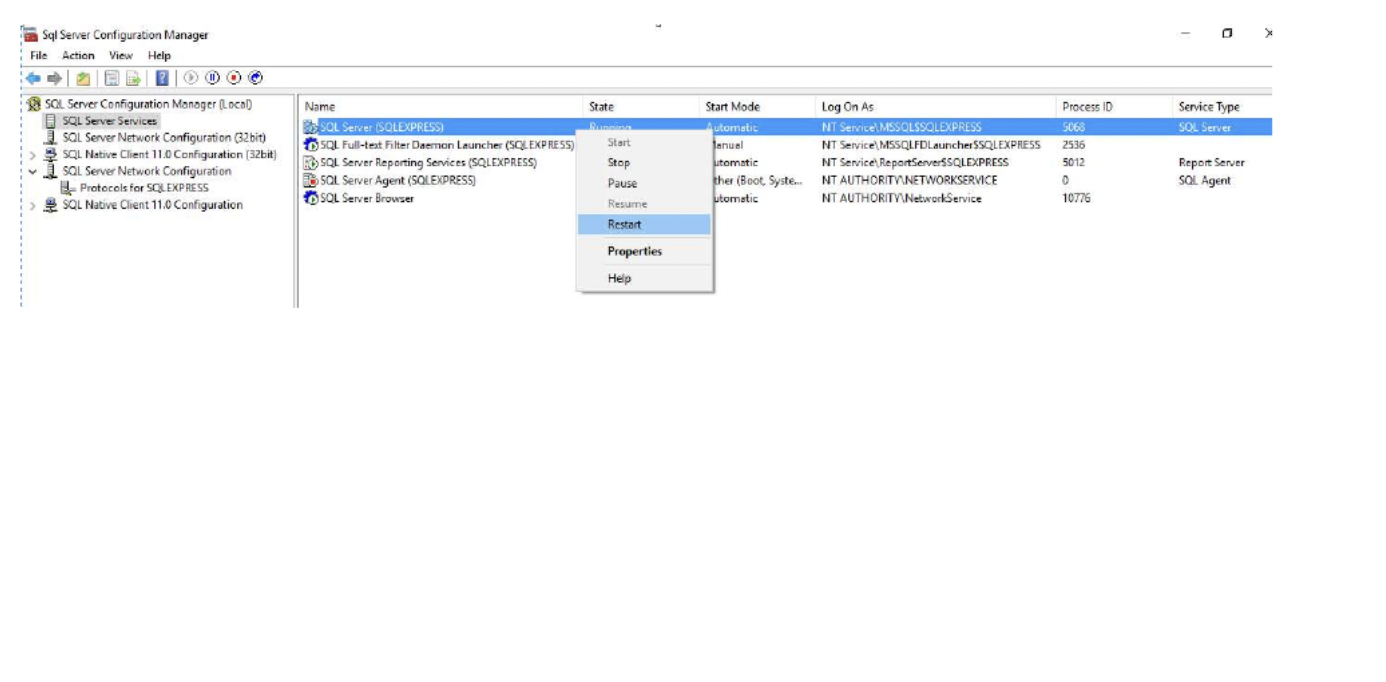The width and height of the screenshot is (1386, 682).
Task: Choose Pause from the context menu
Action: point(644,183)
